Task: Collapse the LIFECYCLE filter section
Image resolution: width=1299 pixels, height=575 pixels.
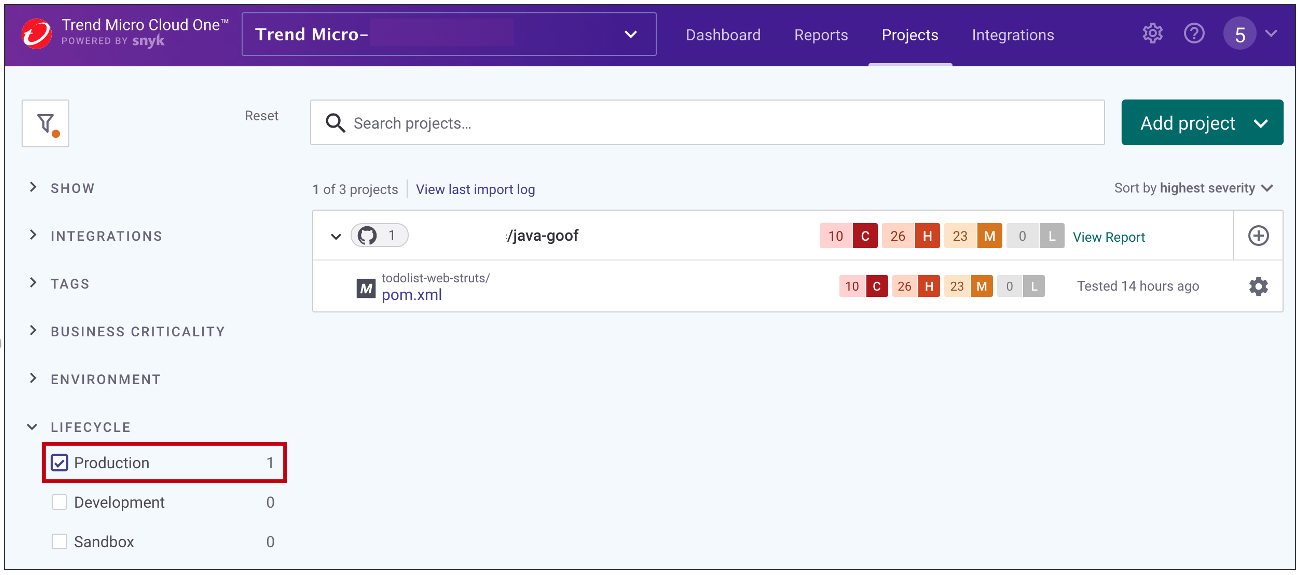Action: 78,427
